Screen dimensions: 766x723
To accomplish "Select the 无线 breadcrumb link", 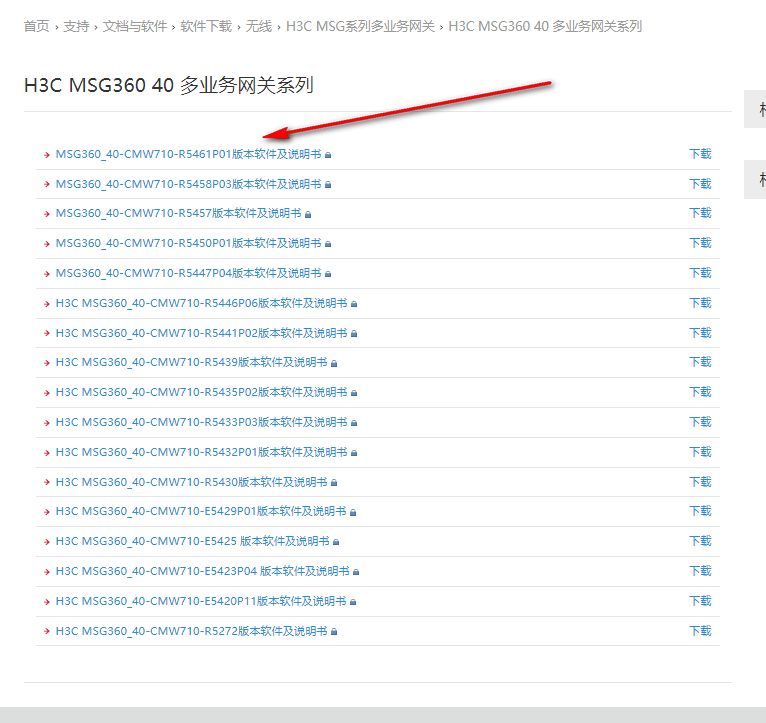I will coord(259,26).
